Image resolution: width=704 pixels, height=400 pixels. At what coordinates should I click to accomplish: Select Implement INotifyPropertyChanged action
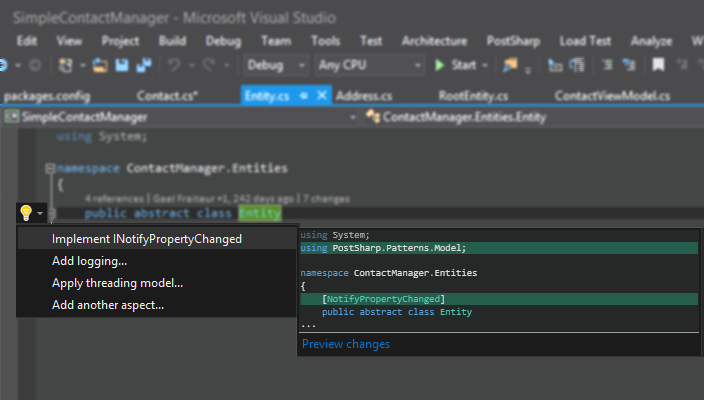tap(147, 239)
